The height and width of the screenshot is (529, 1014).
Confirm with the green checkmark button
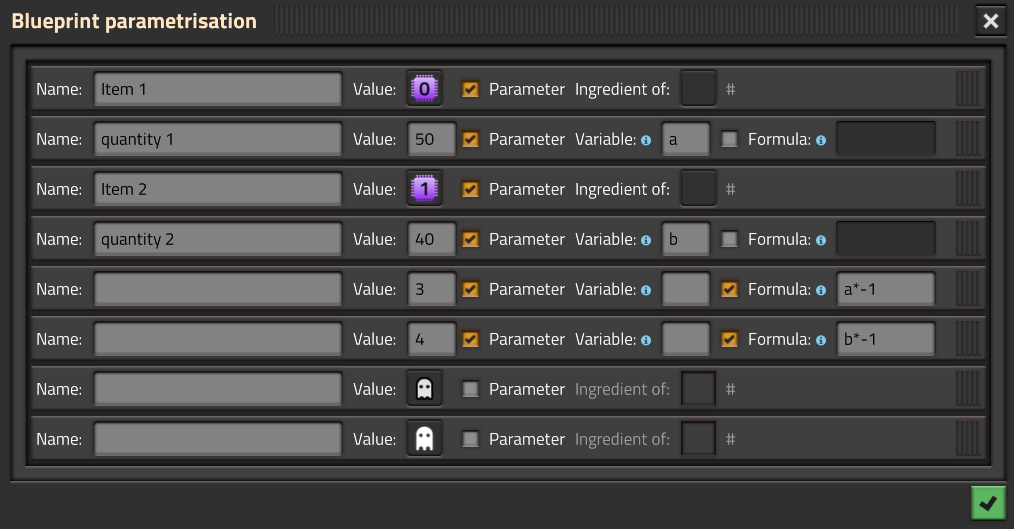tap(988, 503)
